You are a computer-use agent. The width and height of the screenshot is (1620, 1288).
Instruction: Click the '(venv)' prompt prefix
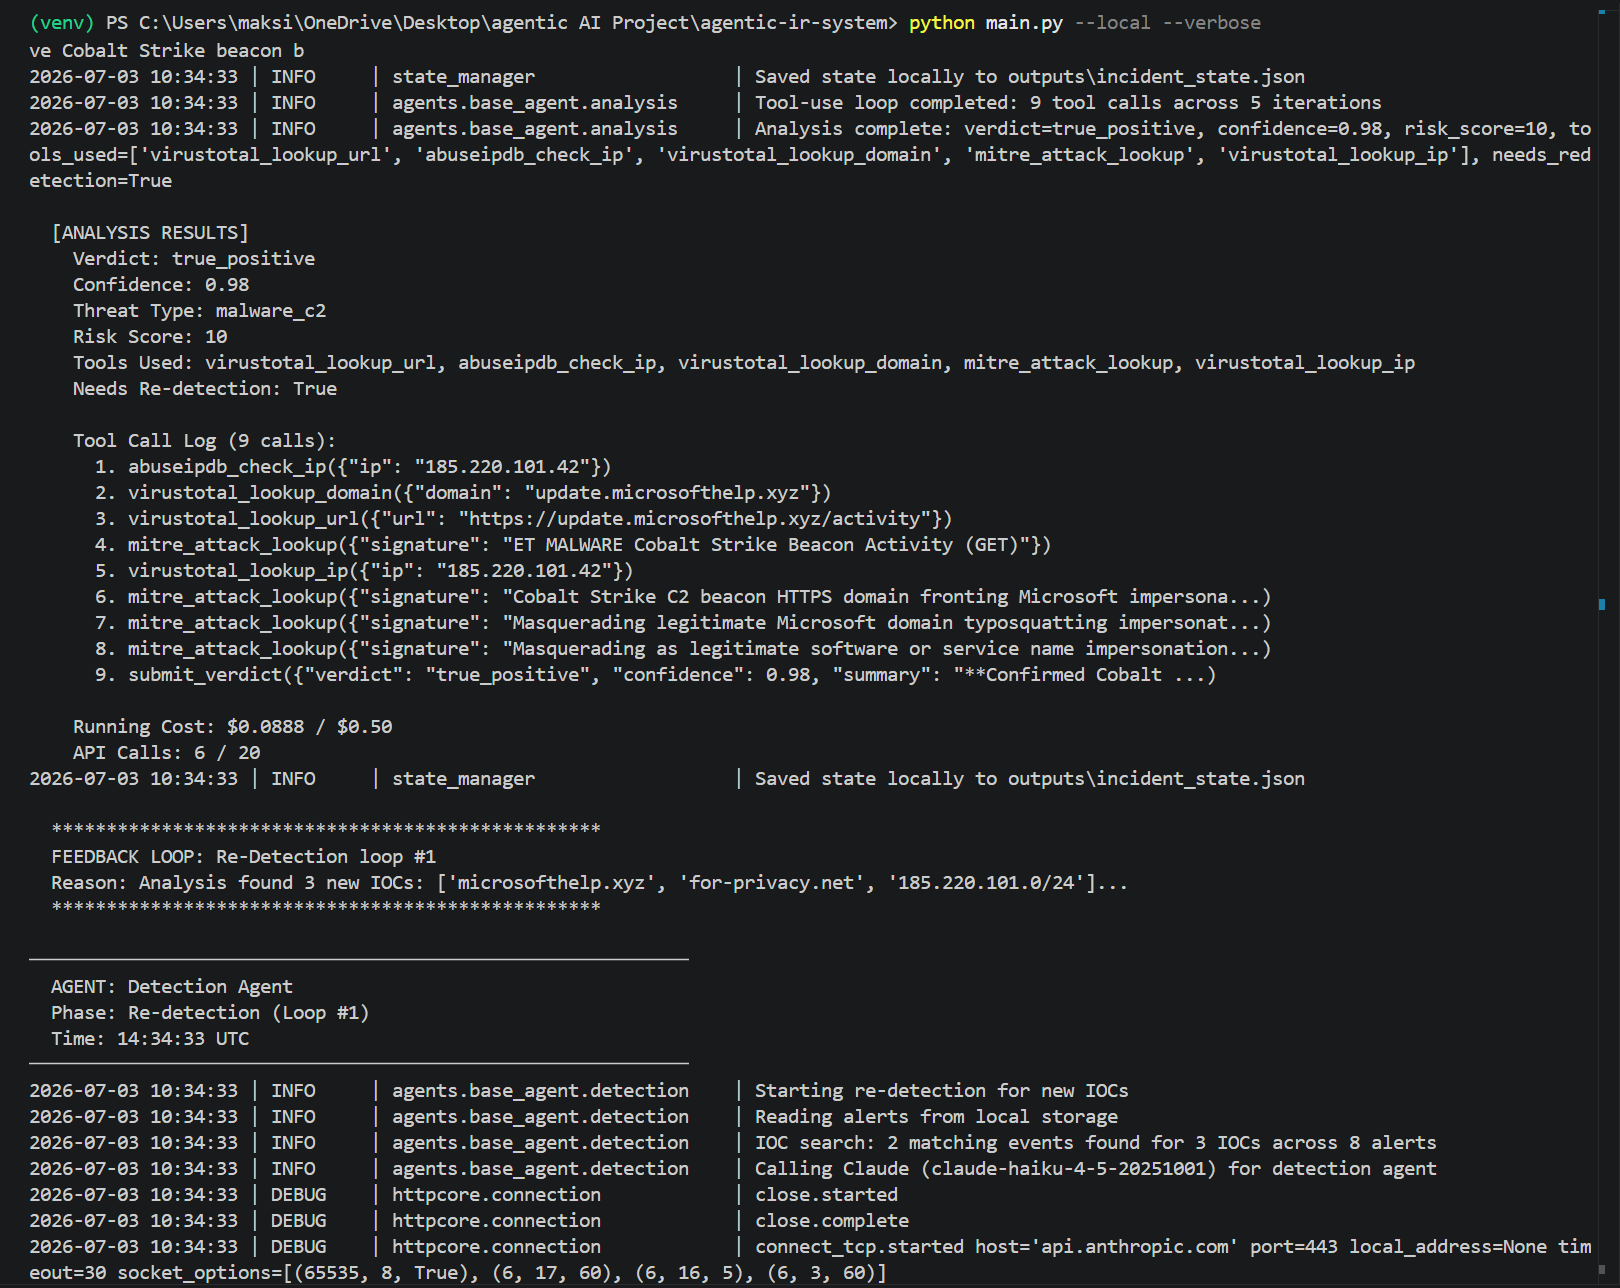click(x=62, y=23)
